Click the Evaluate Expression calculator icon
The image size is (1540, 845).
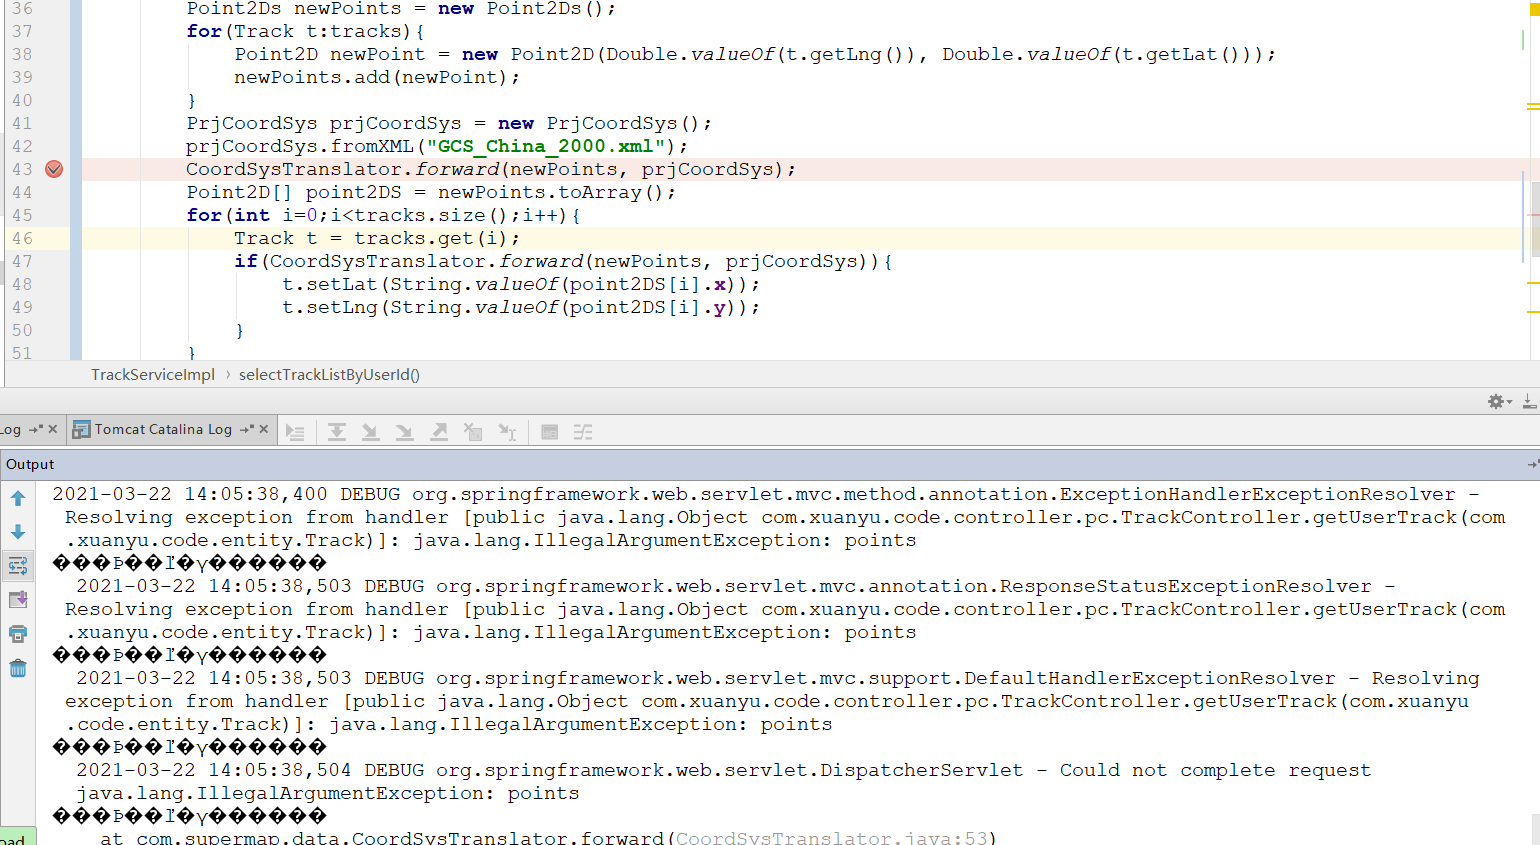(x=549, y=432)
